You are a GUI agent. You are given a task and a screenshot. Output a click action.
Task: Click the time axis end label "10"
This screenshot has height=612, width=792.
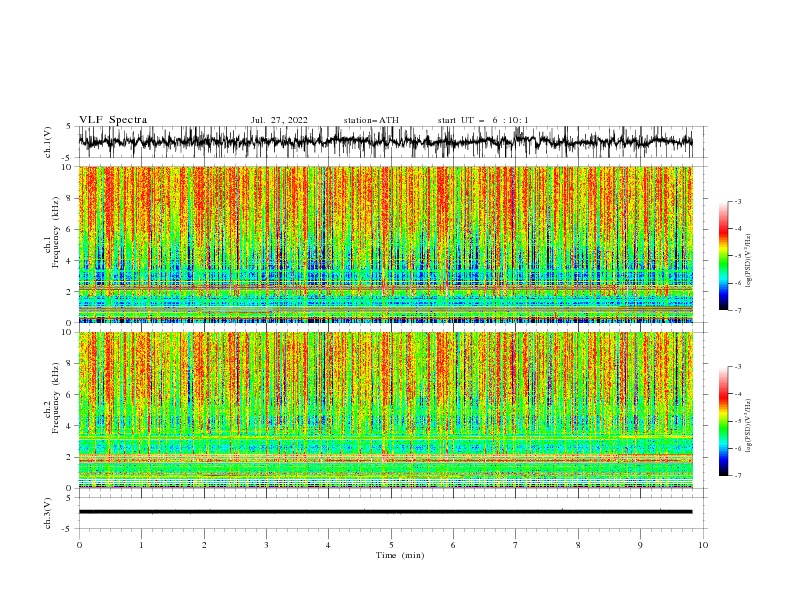(703, 545)
